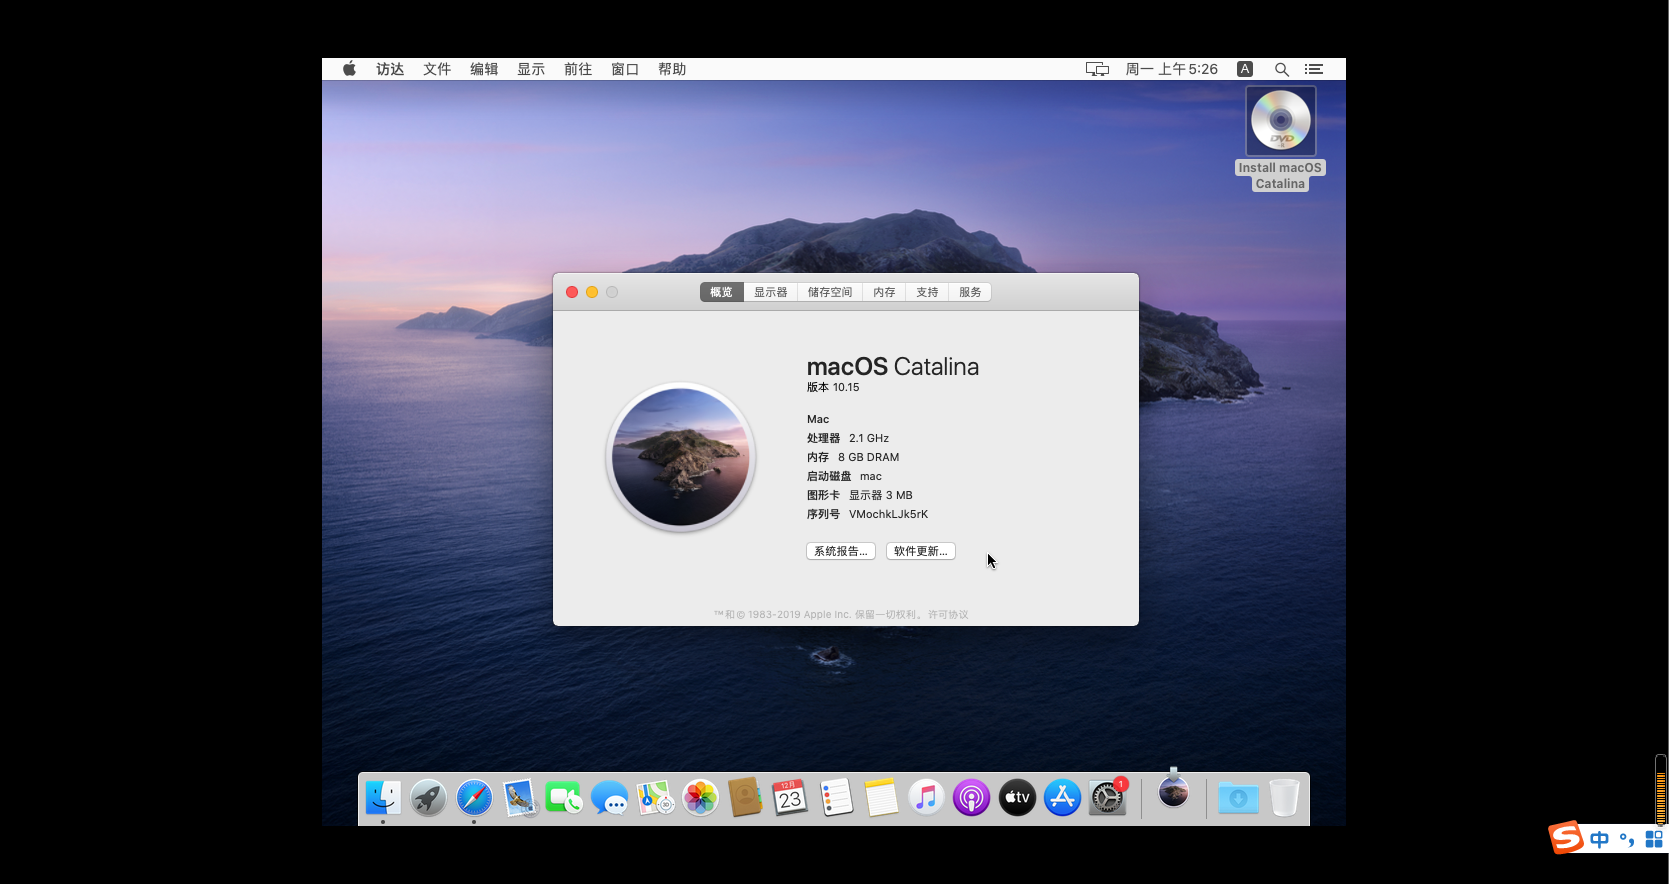Screen dimensions: 1669x884
Task: Select the 概览 tab
Action: (x=721, y=292)
